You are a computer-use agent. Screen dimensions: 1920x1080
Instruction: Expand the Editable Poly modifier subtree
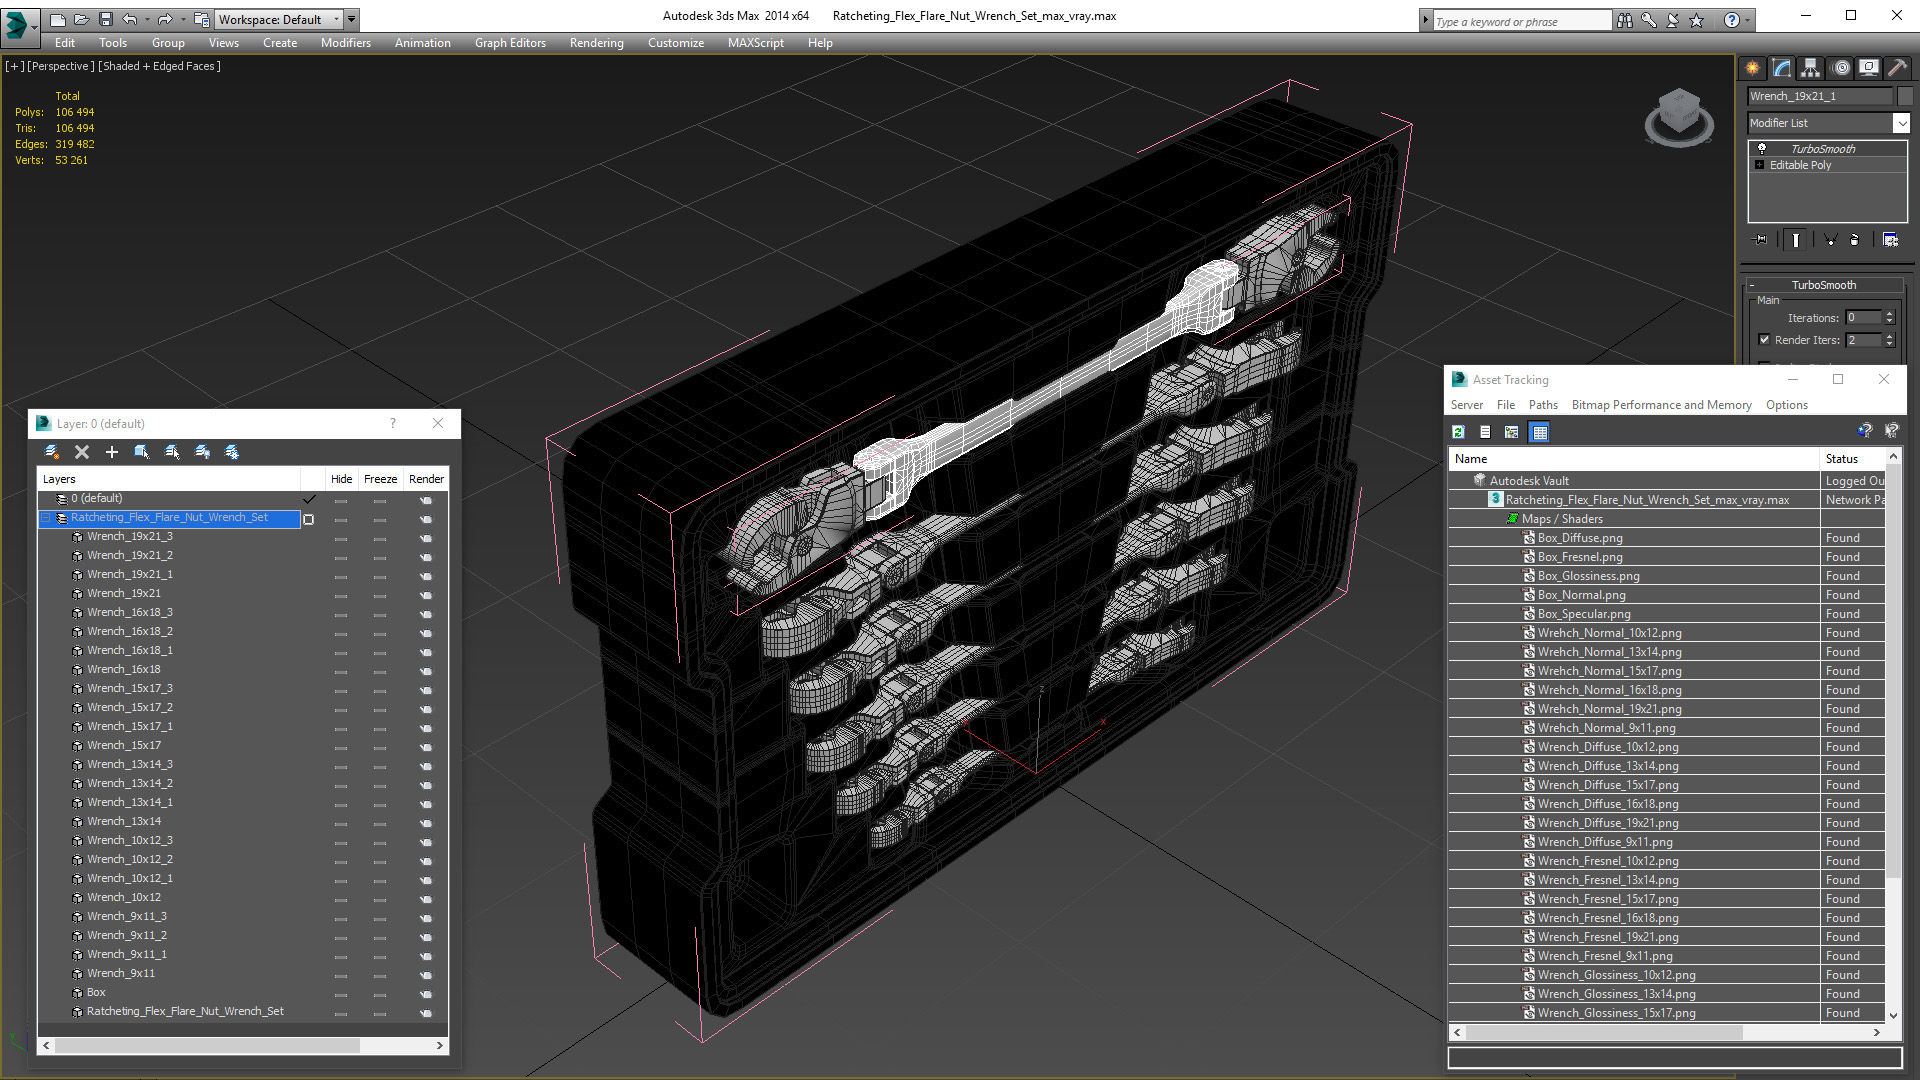(x=1759, y=165)
